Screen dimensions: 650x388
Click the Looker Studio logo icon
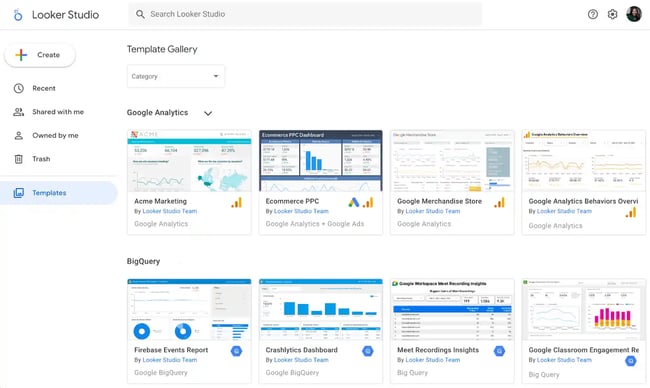[18, 15]
